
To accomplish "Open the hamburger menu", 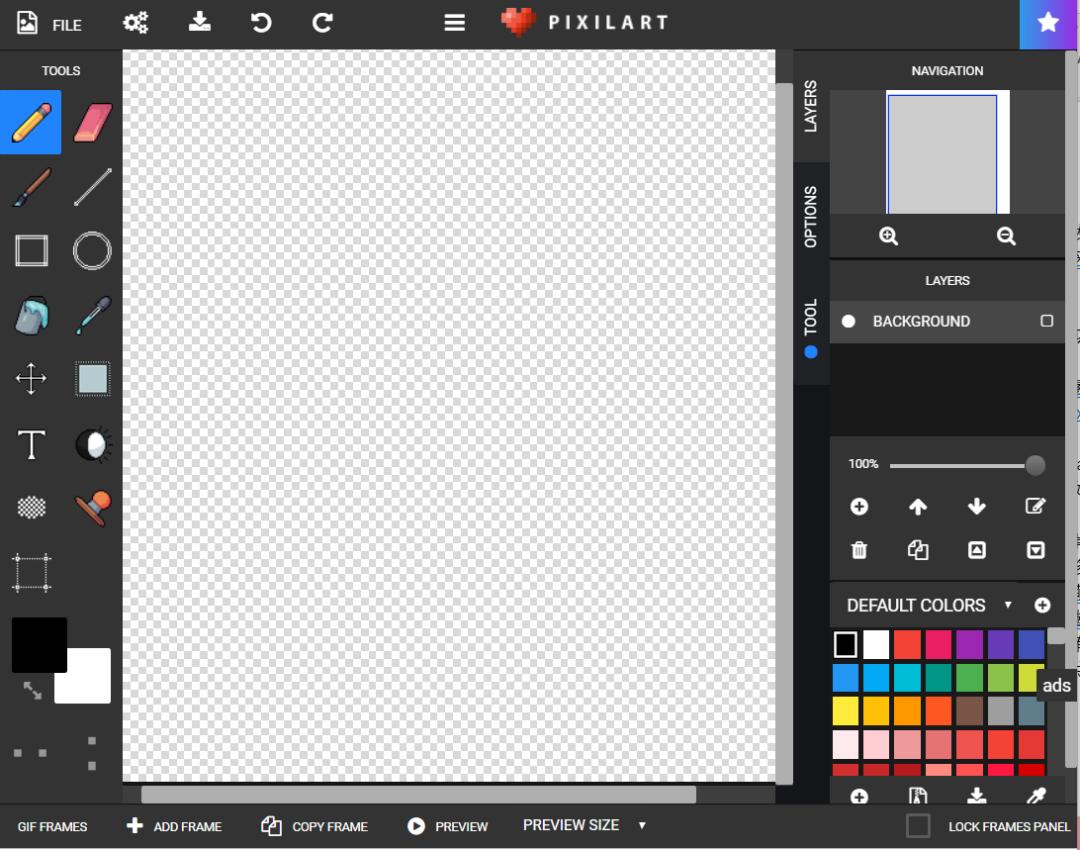I will point(454,23).
